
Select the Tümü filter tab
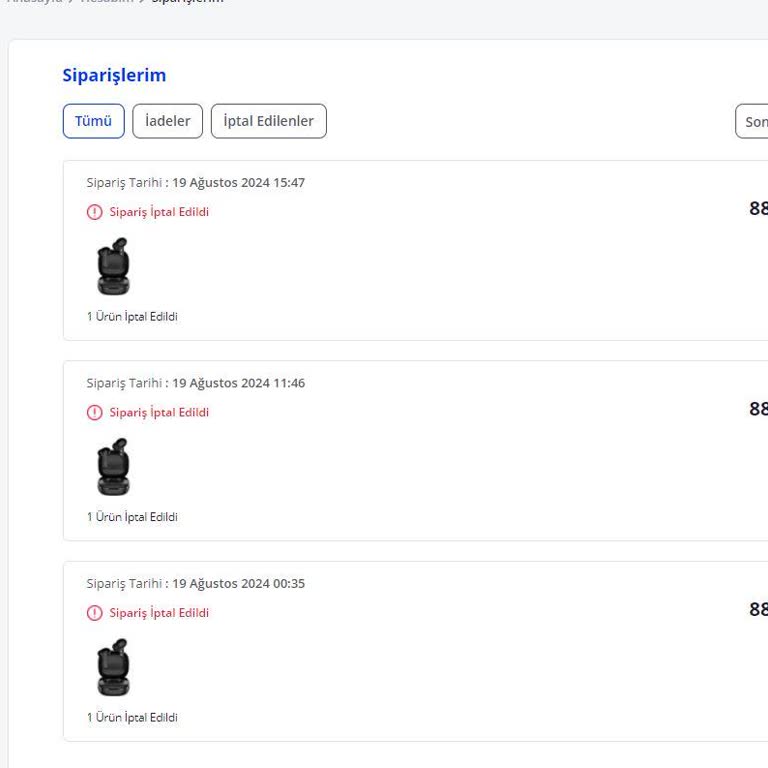(x=94, y=121)
